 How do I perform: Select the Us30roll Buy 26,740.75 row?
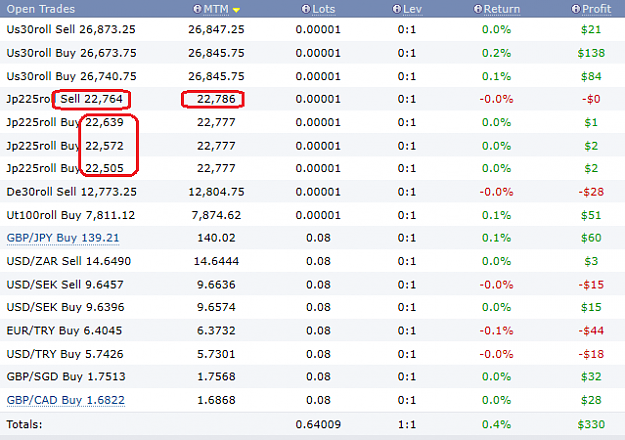(x=312, y=76)
